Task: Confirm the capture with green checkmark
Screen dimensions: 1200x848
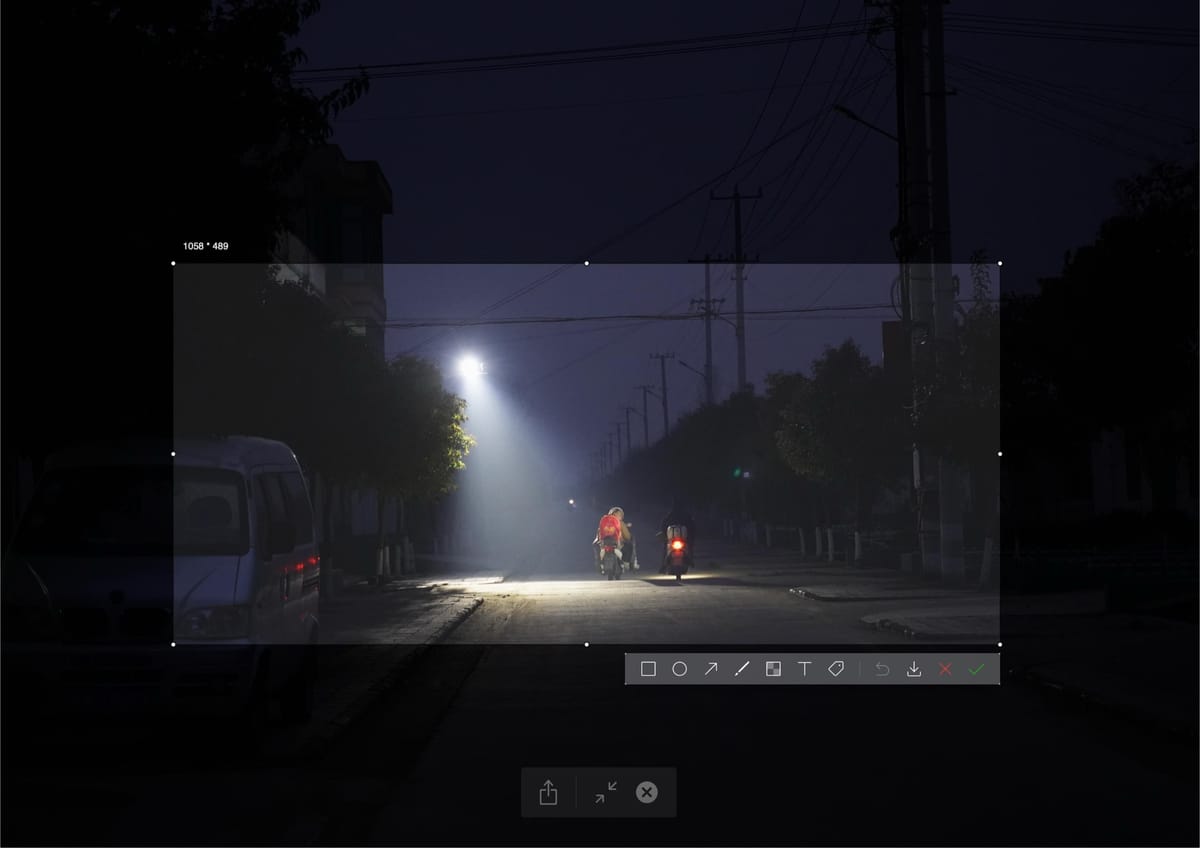Action: (977, 669)
